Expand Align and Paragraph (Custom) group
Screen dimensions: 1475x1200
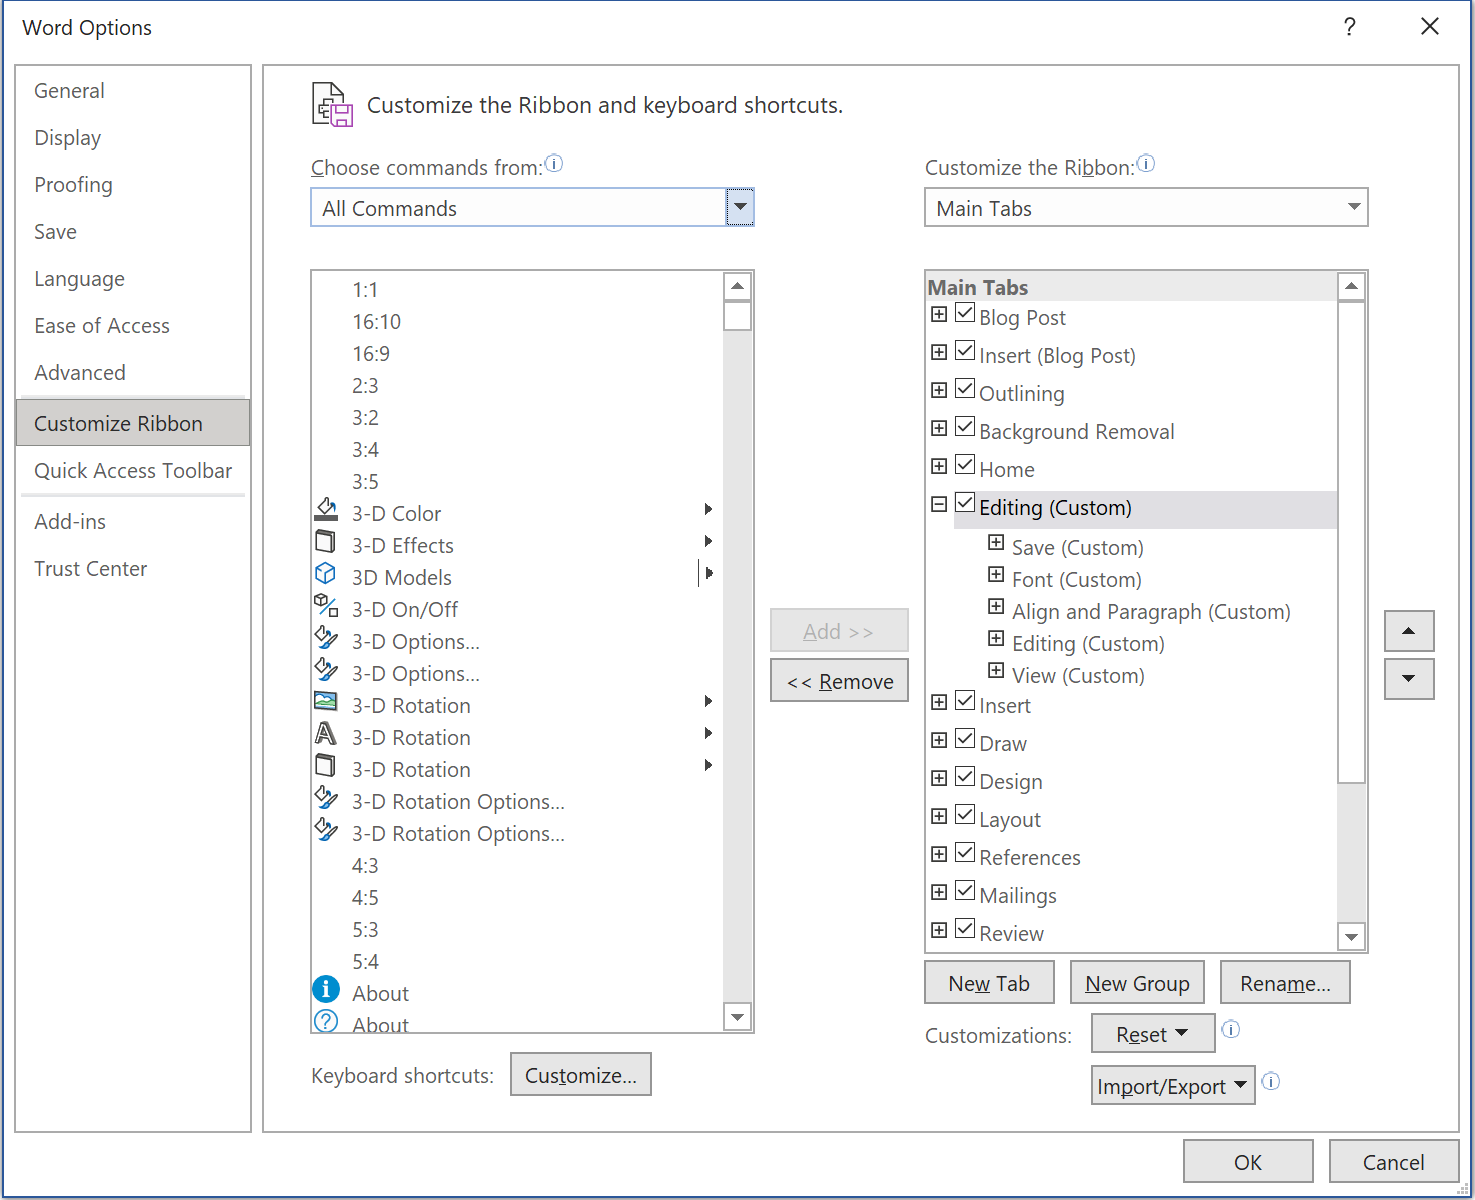click(x=996, y=607)
